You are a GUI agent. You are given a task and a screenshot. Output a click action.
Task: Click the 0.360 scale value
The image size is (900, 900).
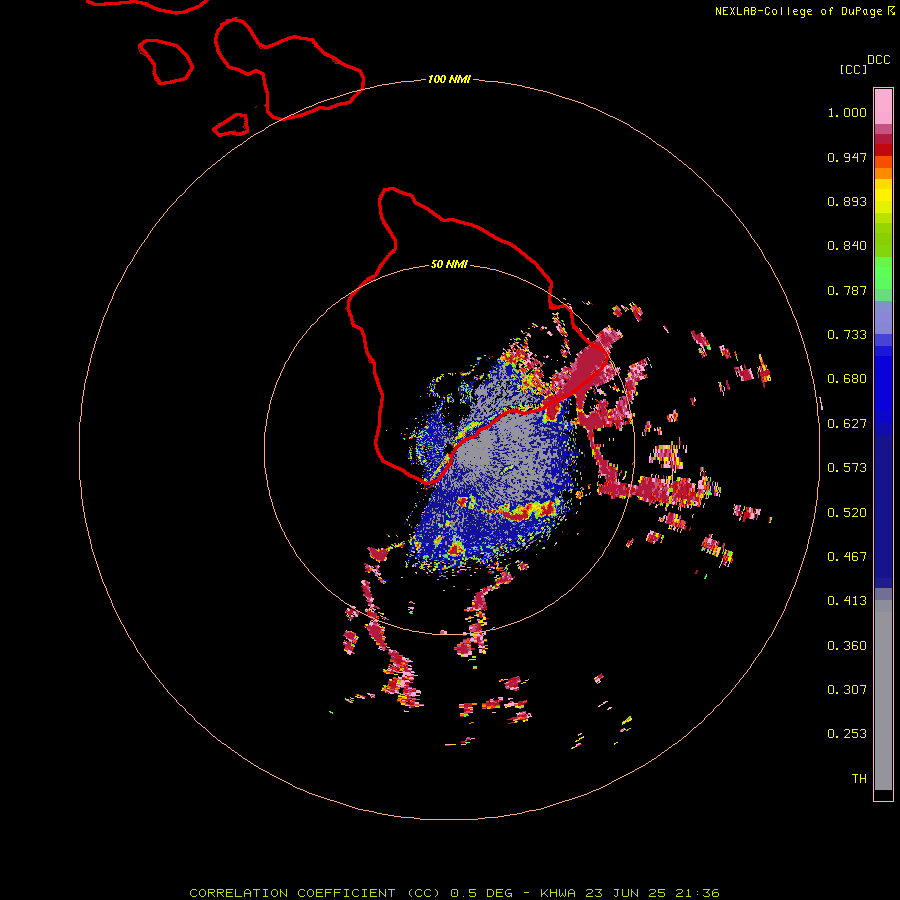(x=847, y=646)
